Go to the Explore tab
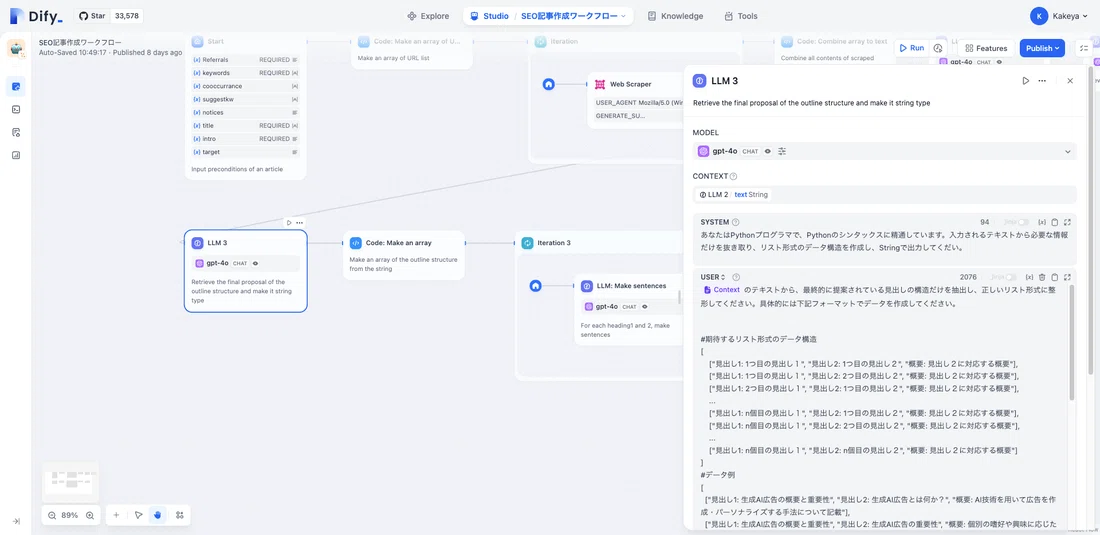This screenshot has width=1100, height=535. pyautogui.click(x=428, y=16)
